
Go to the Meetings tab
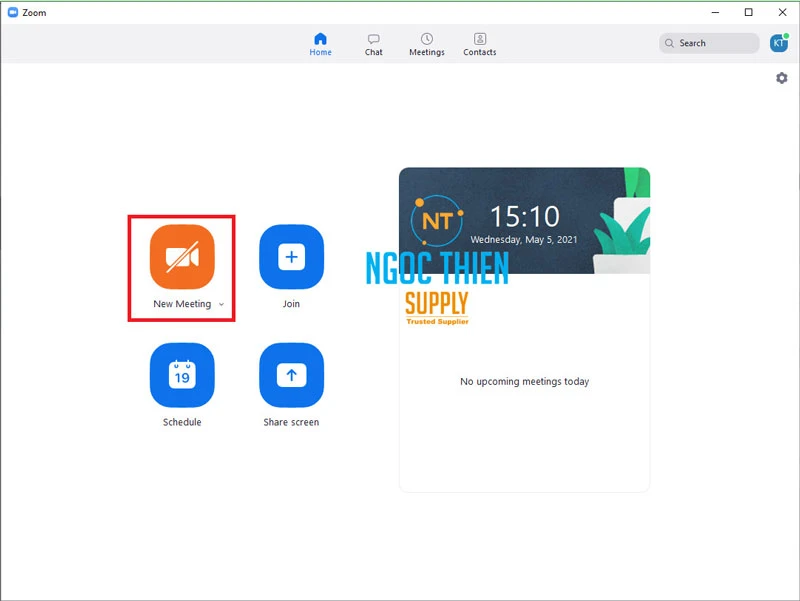426,44
